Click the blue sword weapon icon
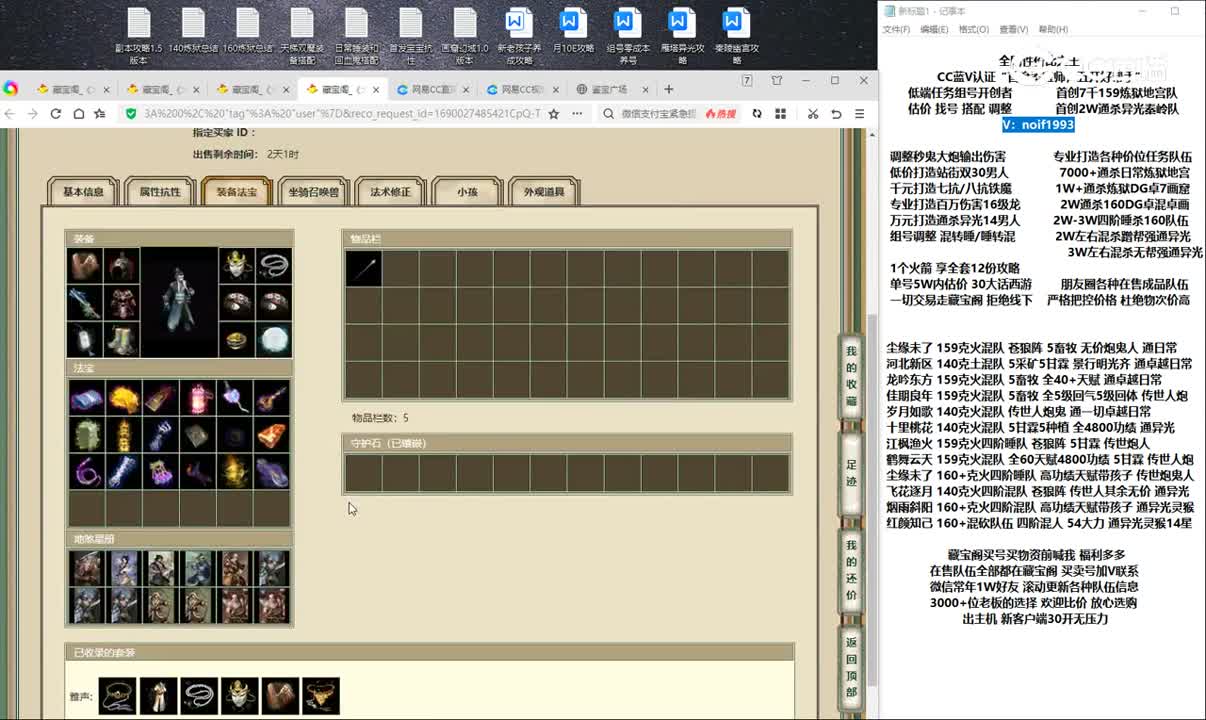Viewport: 1206px width, 720px height. pos(85,303)
